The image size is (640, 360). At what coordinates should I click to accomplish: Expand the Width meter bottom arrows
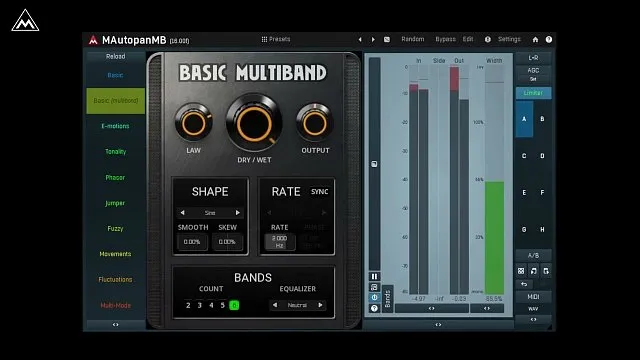487,309
